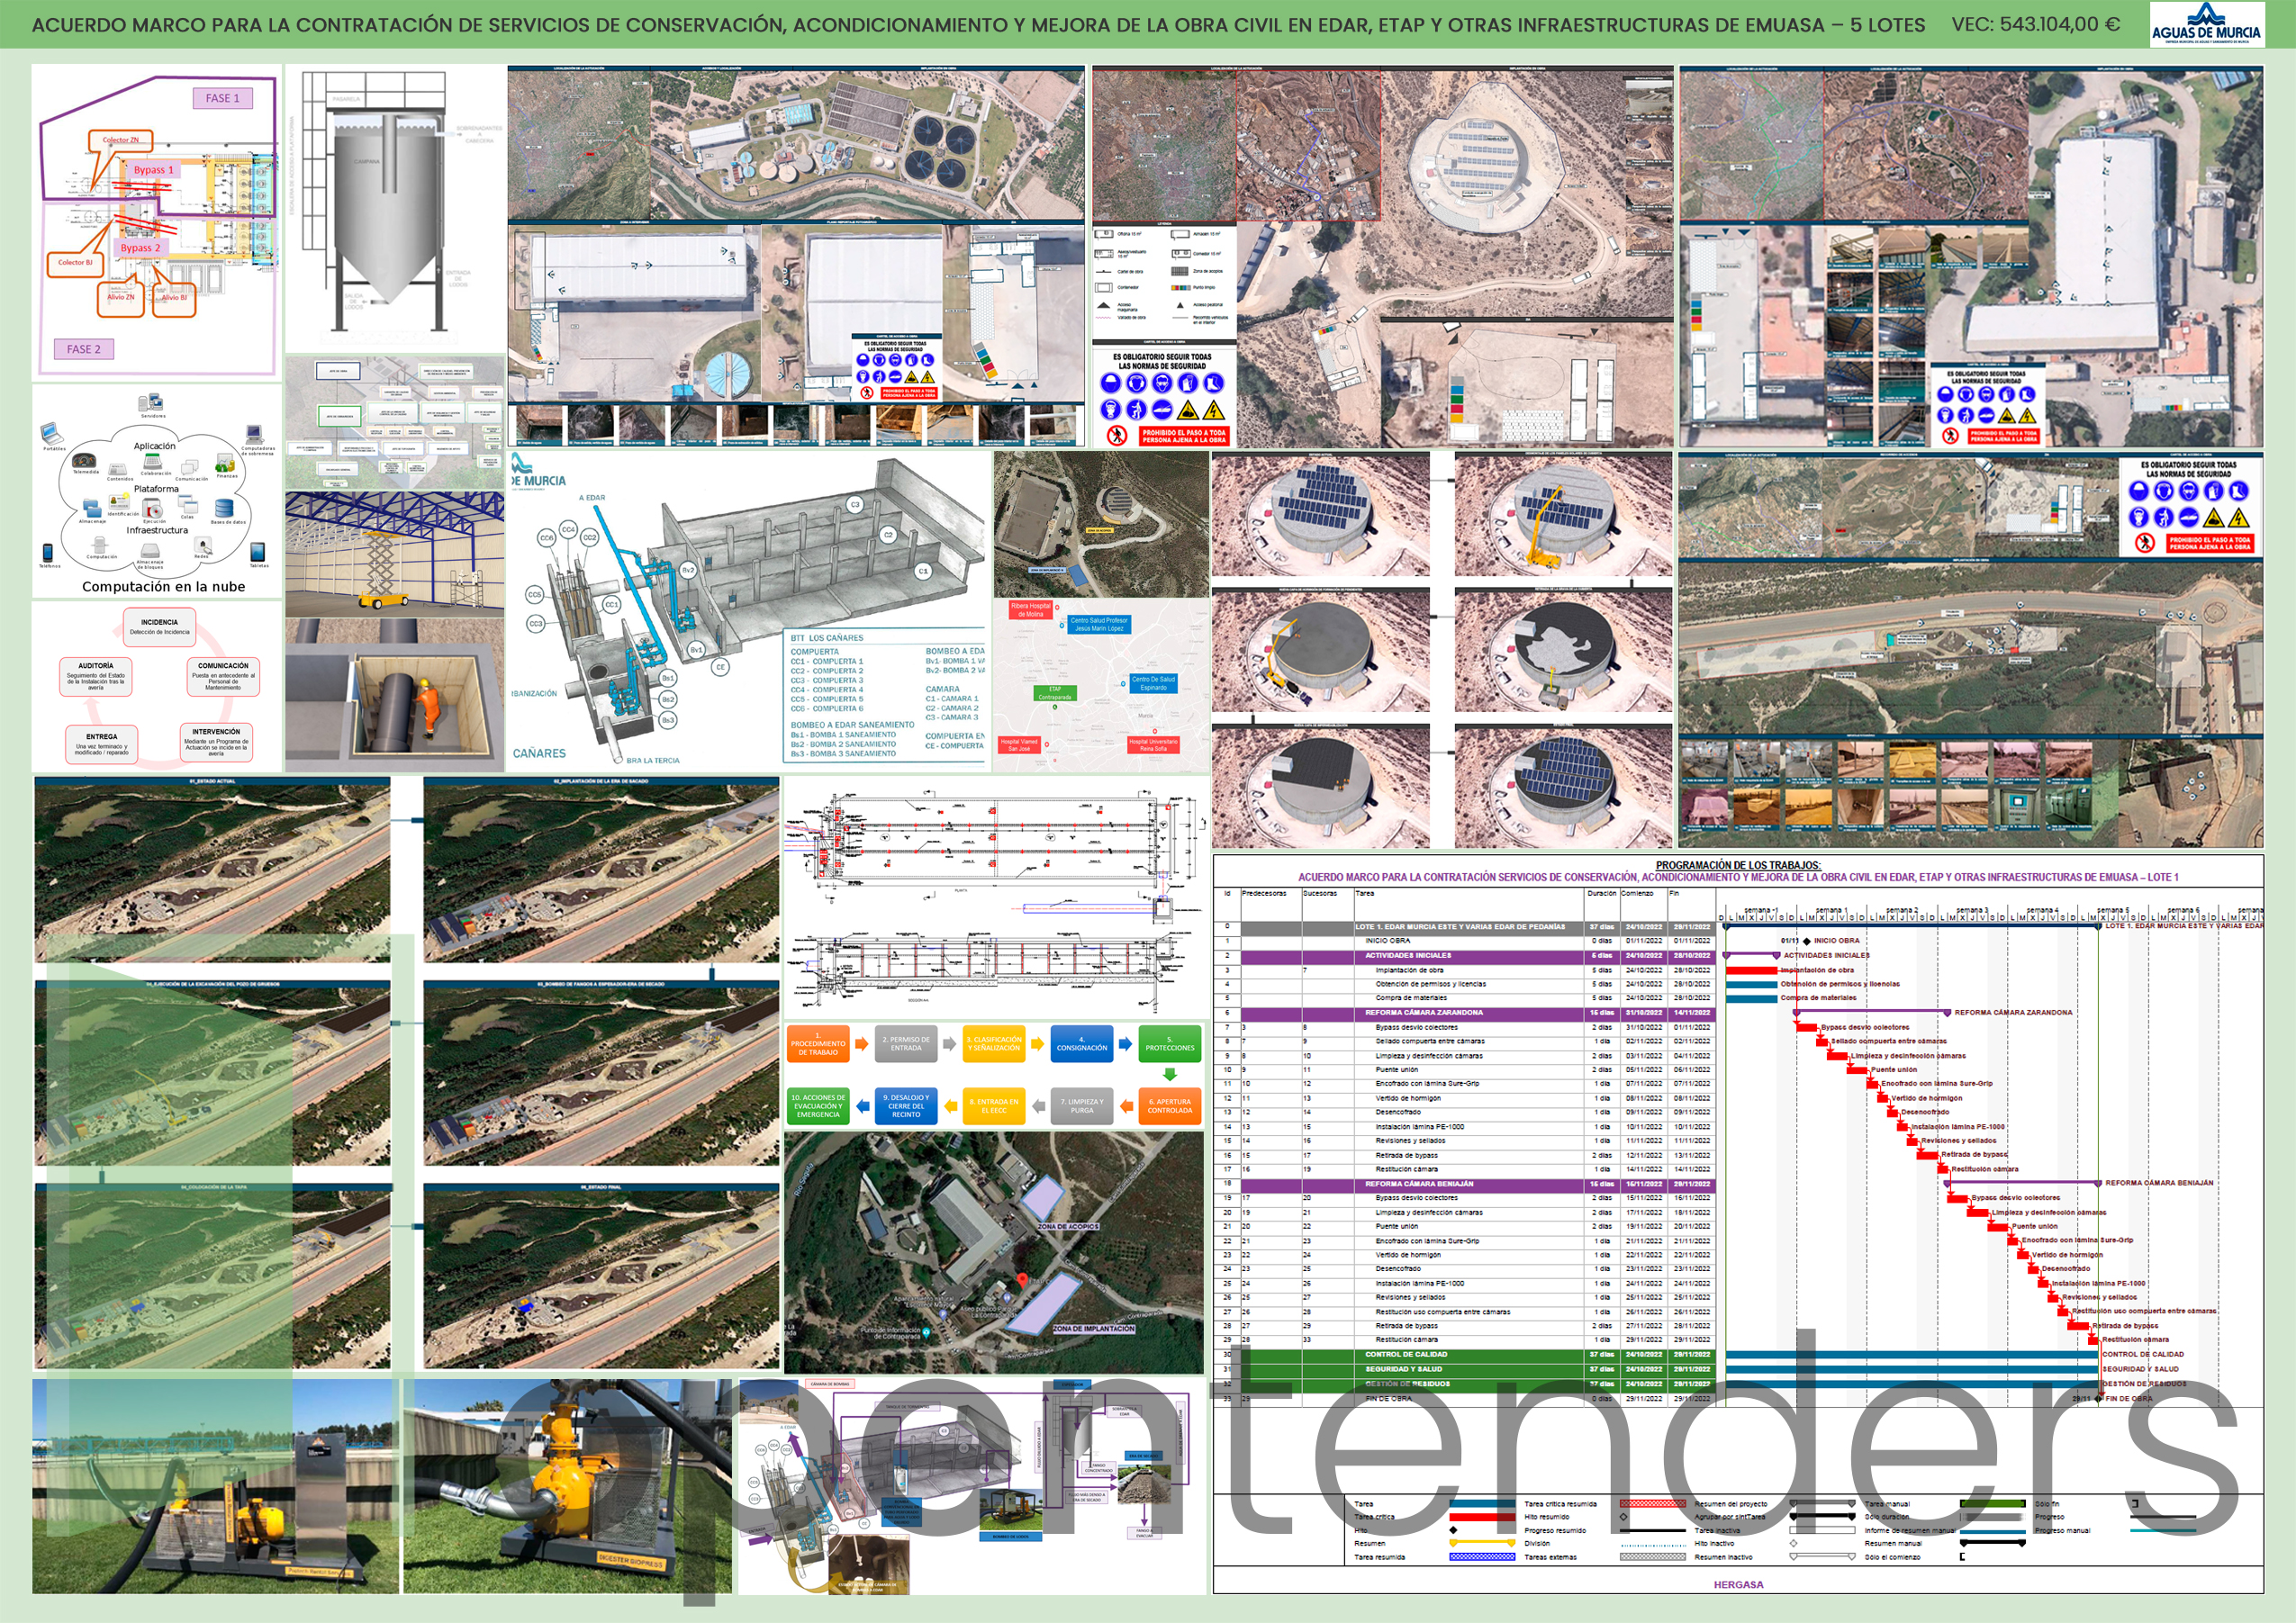Click the Tabletas icon in the cloud diagram

click(258, 552)
